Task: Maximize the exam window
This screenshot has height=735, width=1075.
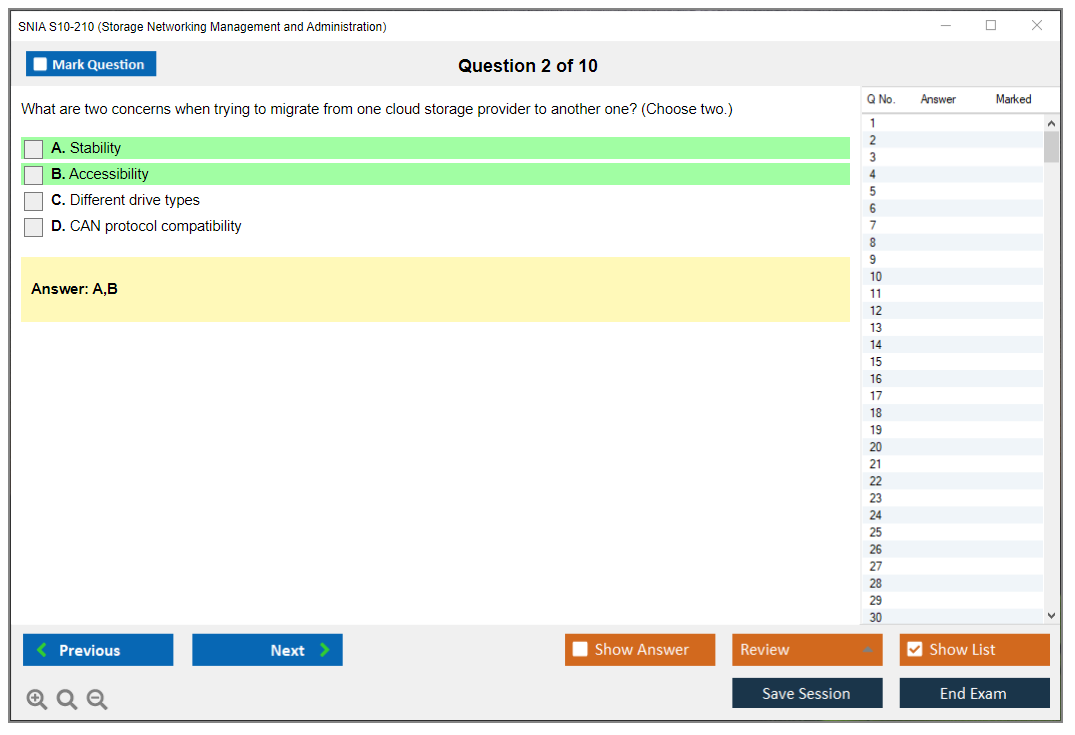Action: [x=991, y=26]
